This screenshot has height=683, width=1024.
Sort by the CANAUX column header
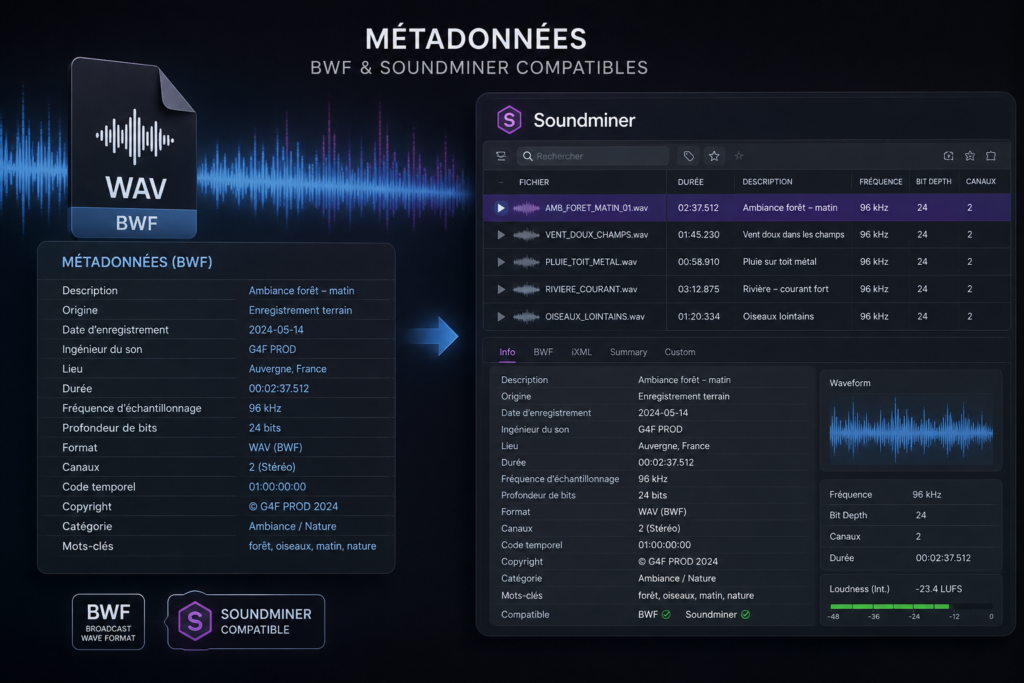981,182
